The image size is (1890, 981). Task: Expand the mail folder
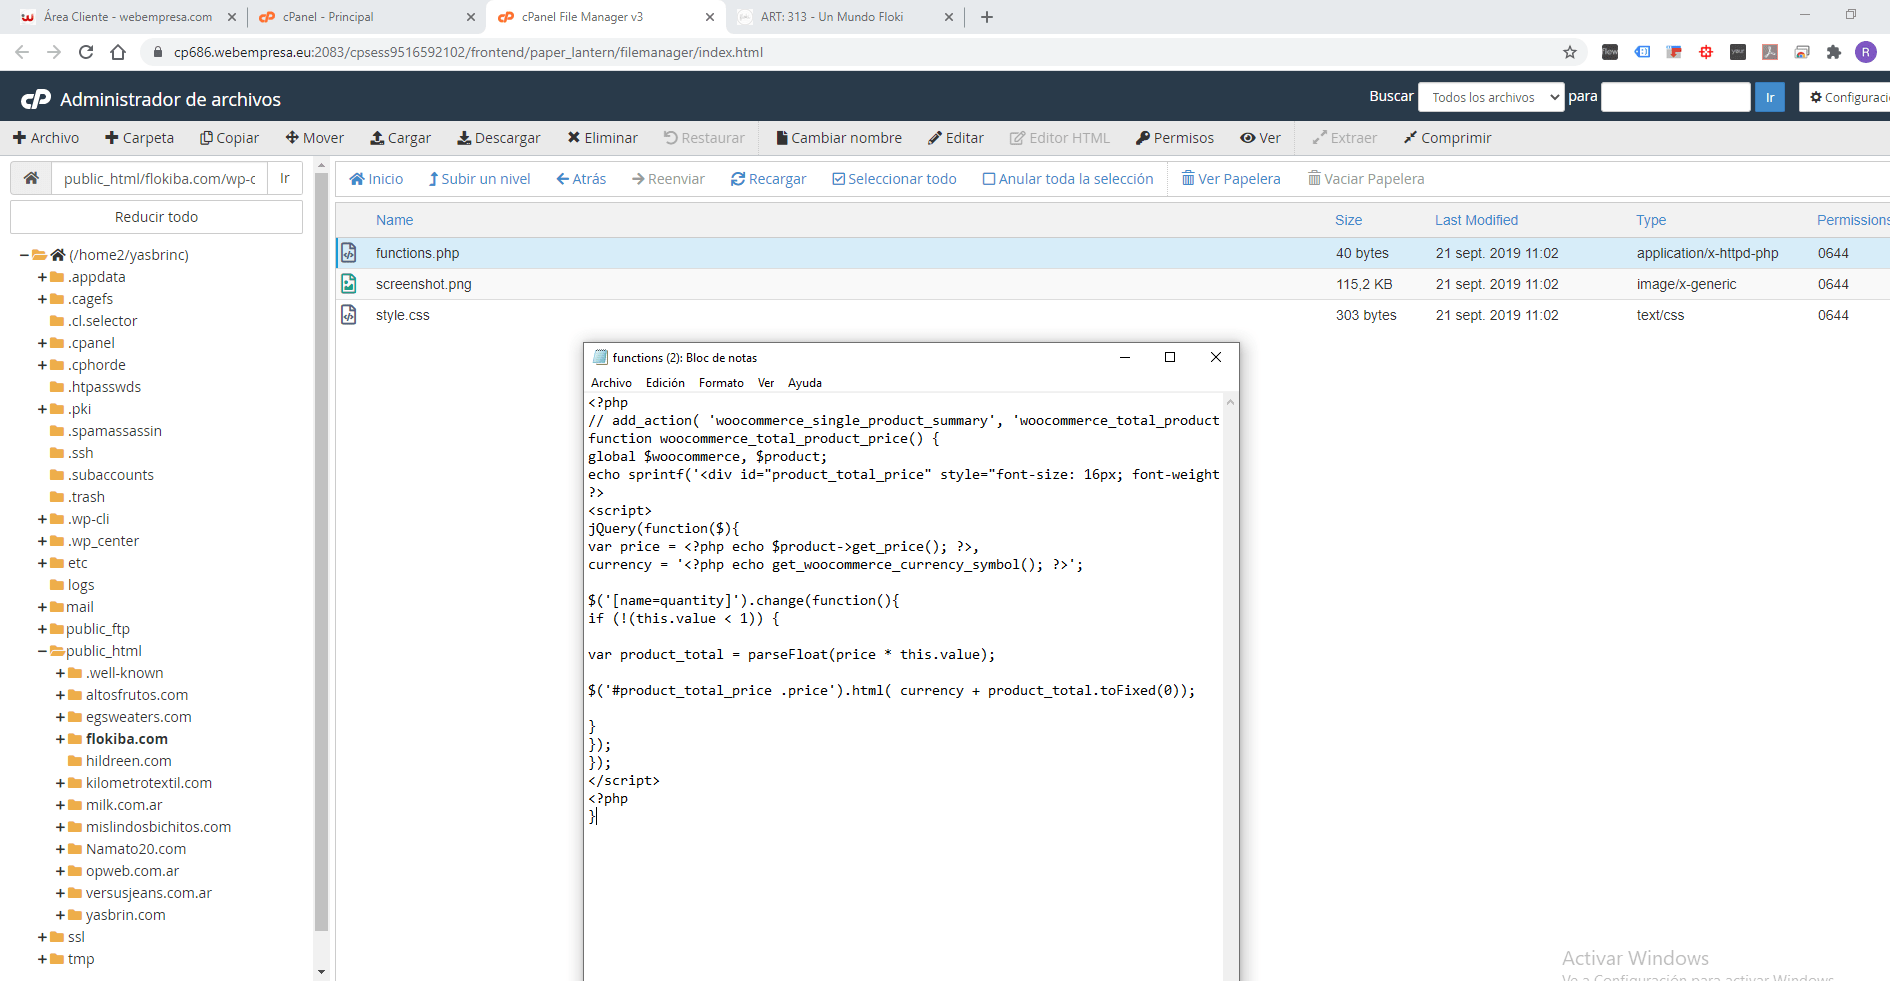click(42, 607)
